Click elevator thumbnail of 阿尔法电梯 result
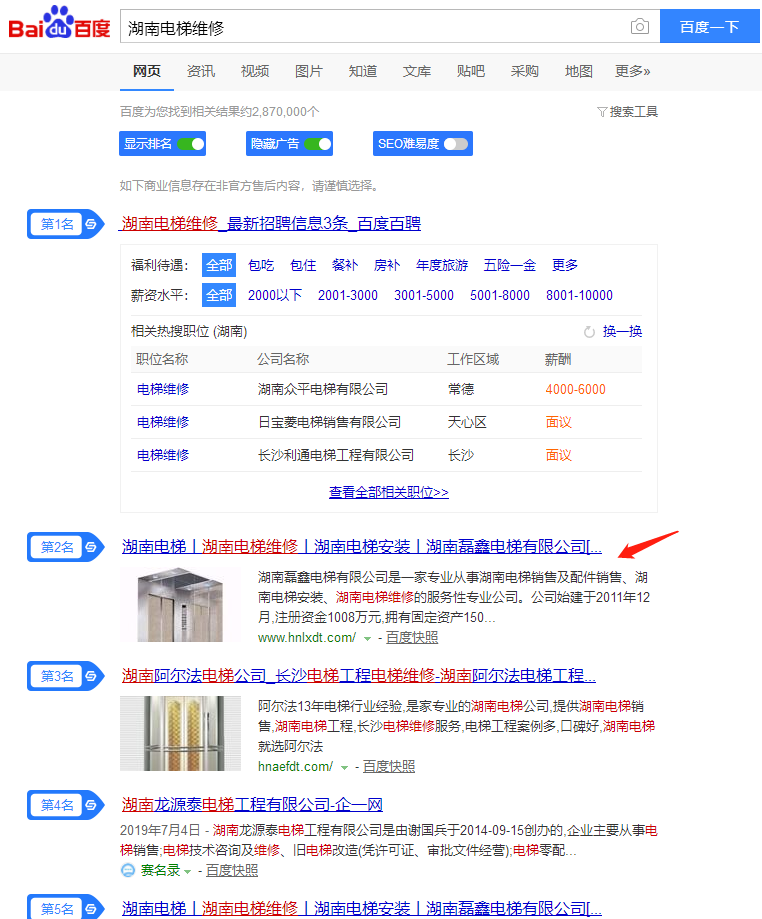 tap(181, 733)
